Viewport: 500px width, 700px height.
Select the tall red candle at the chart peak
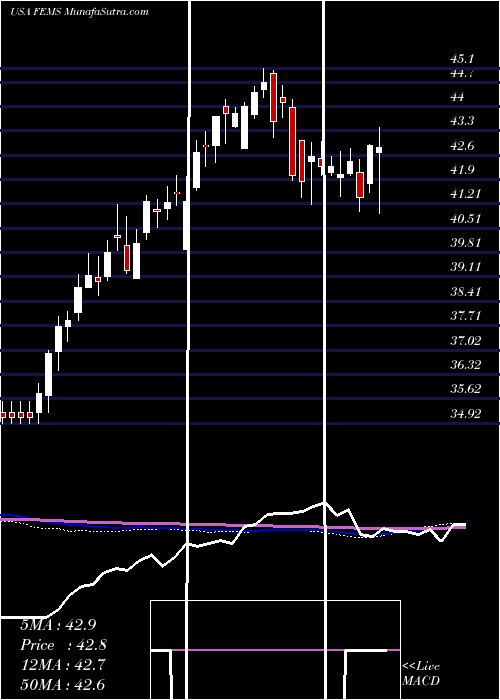[x=273, y=97]
